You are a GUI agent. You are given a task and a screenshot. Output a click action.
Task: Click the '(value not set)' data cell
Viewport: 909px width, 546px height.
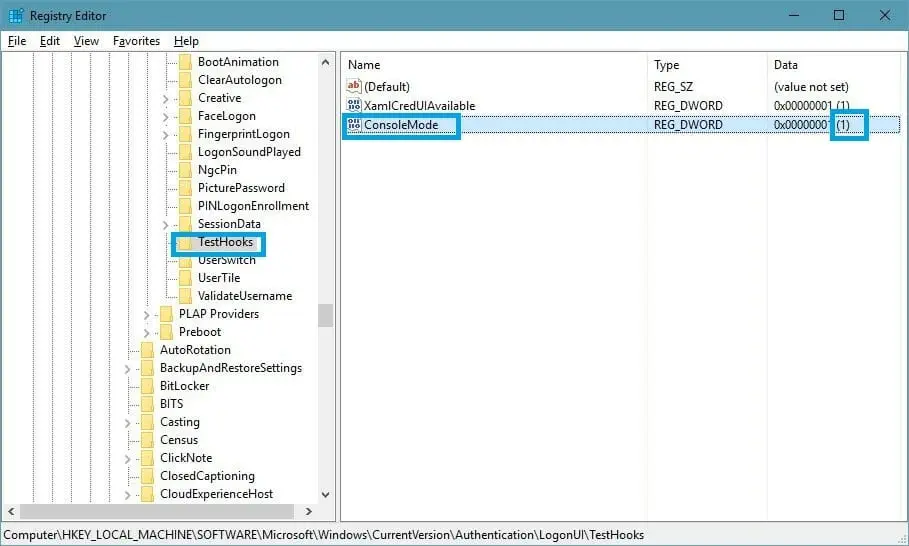[x=811, y=86]
